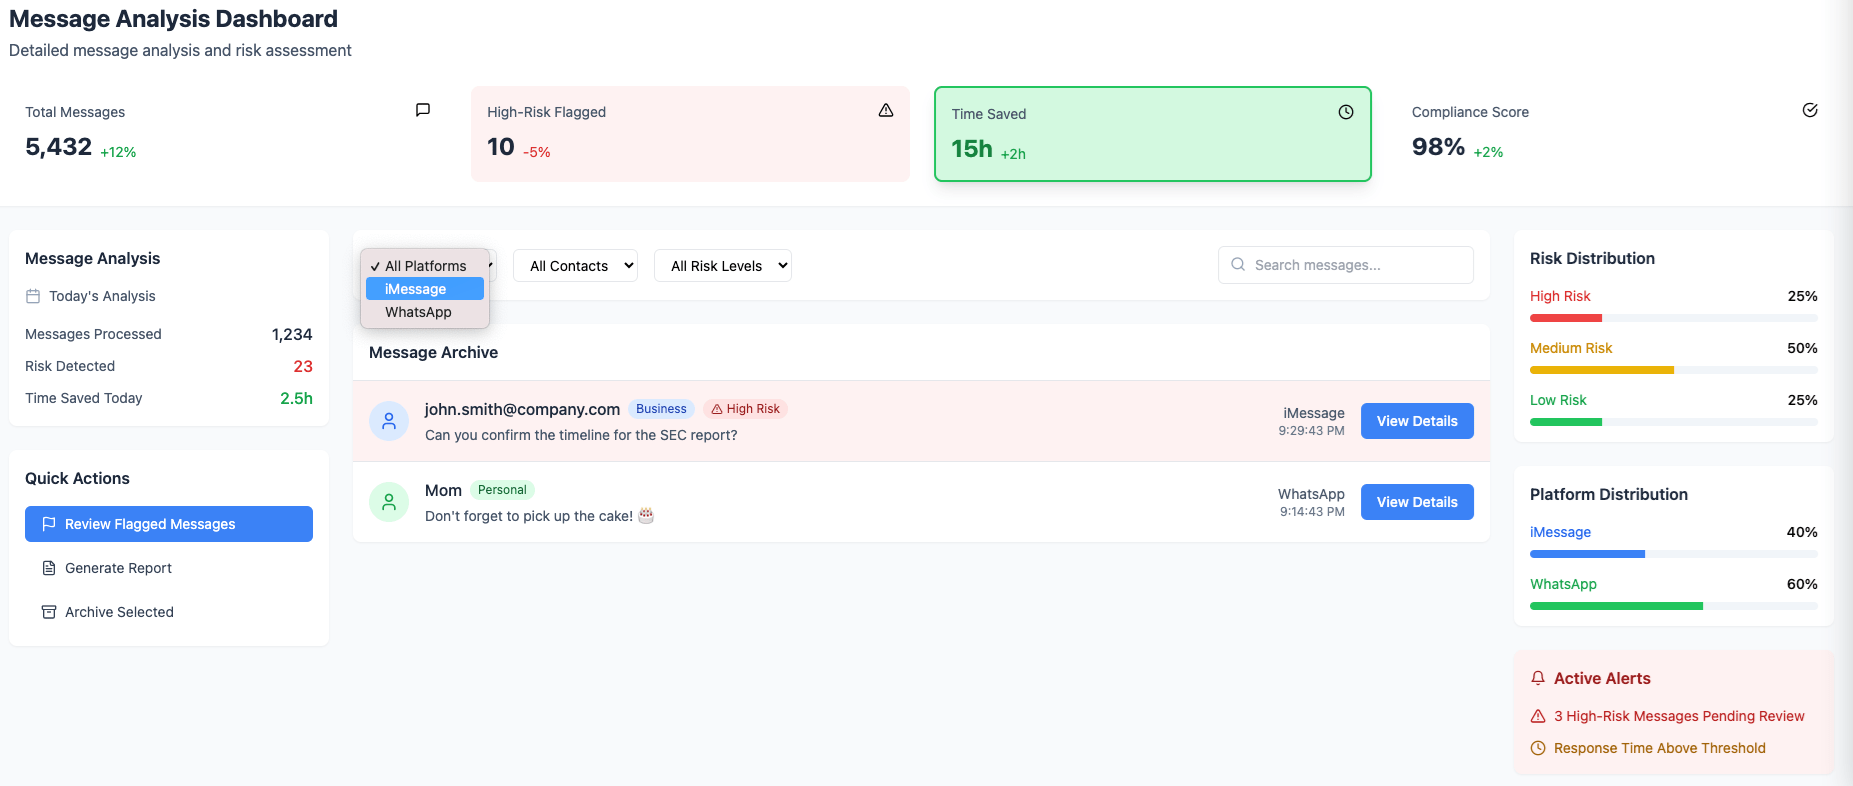Image resolution: width=1853 pixels, height=786 pixels.
Task: Click the Medium Risk 50% value
Action: tap(1802, 348)
